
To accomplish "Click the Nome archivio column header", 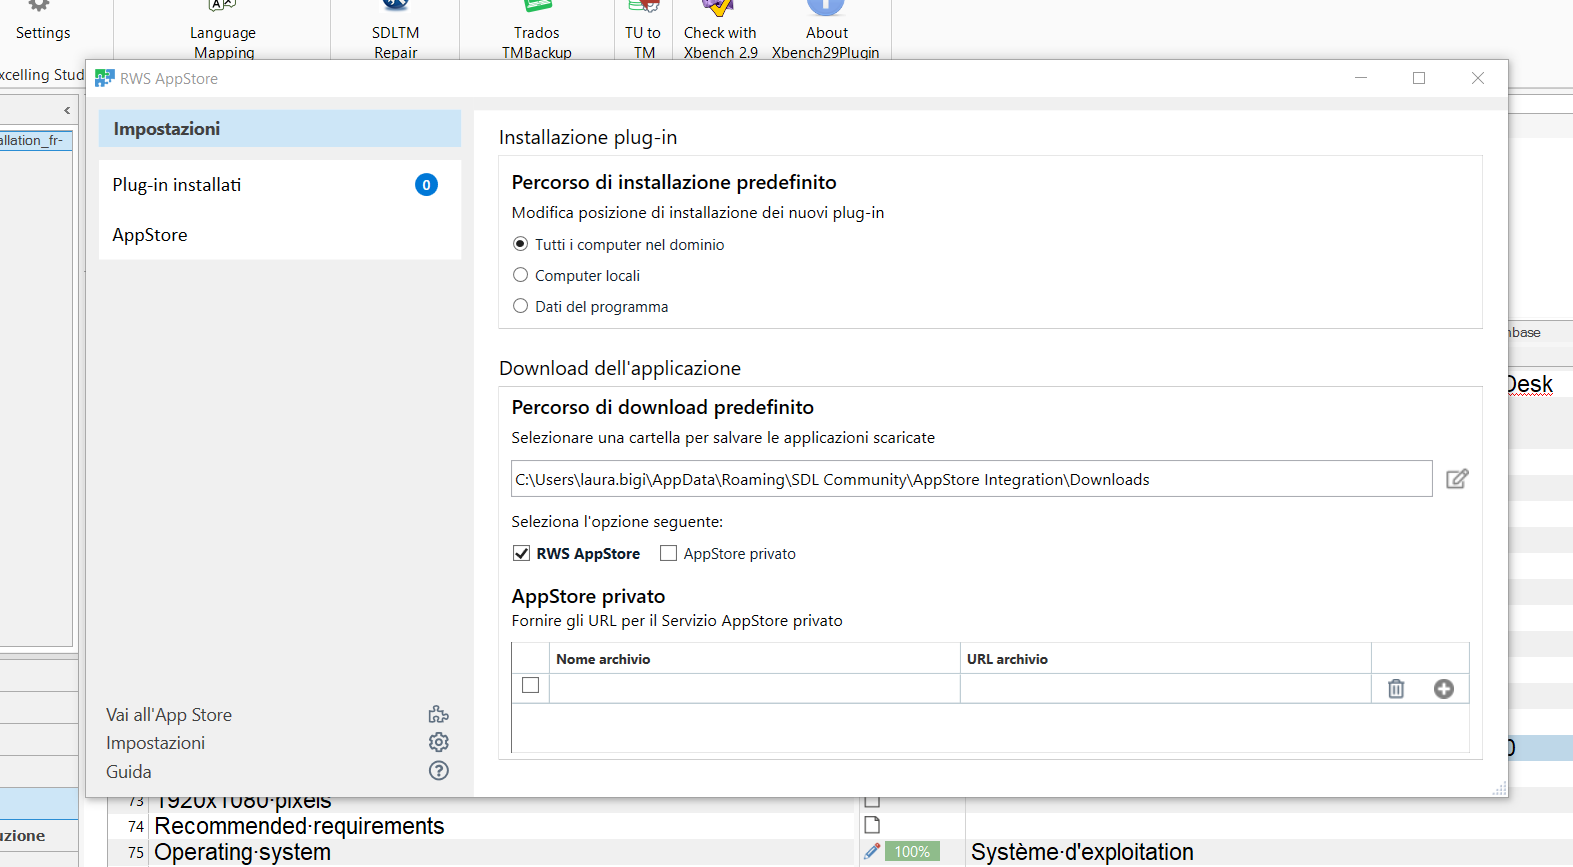I will (x=754, y=659).
